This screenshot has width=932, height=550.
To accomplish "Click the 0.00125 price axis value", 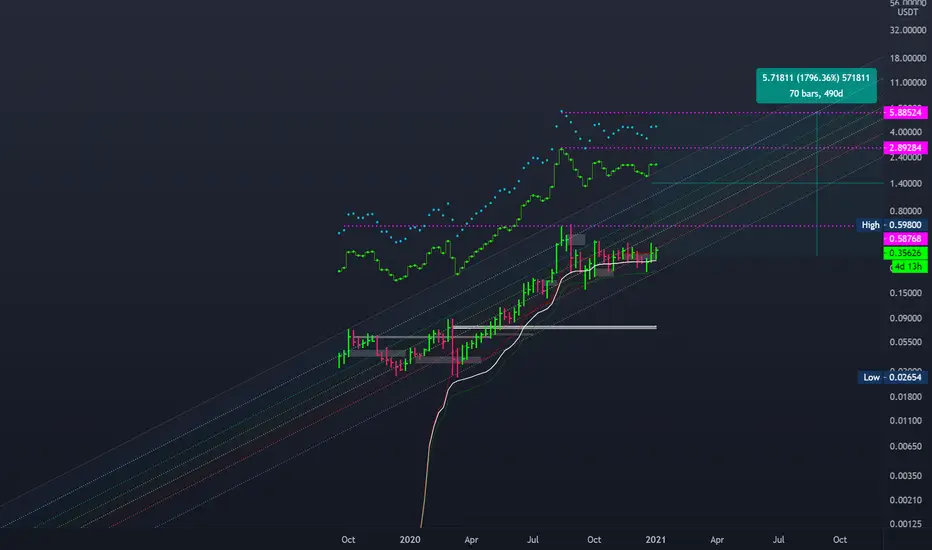I will point(908,524).
